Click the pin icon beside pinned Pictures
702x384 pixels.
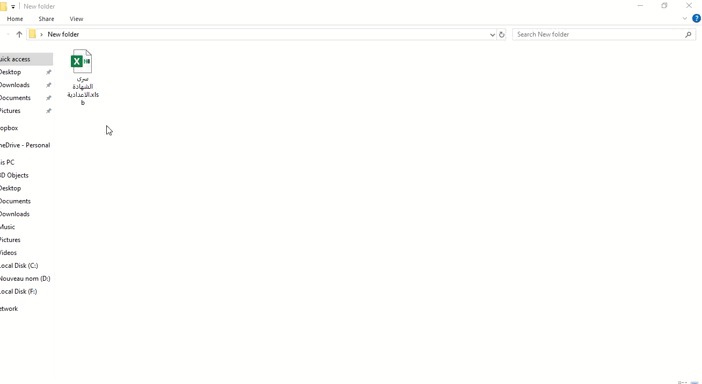pyautogui.click(x=48, y=111)
